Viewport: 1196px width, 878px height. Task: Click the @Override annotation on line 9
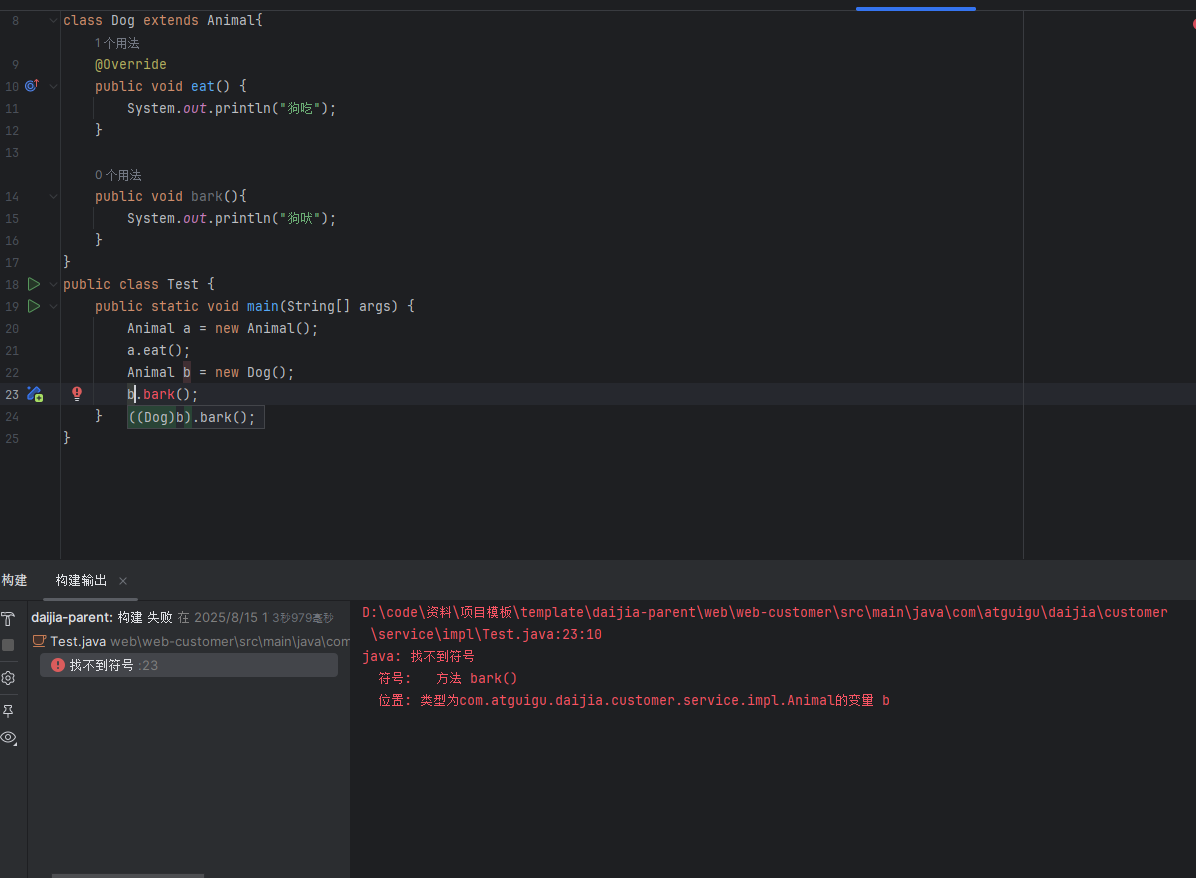click(x=130, y=65)
